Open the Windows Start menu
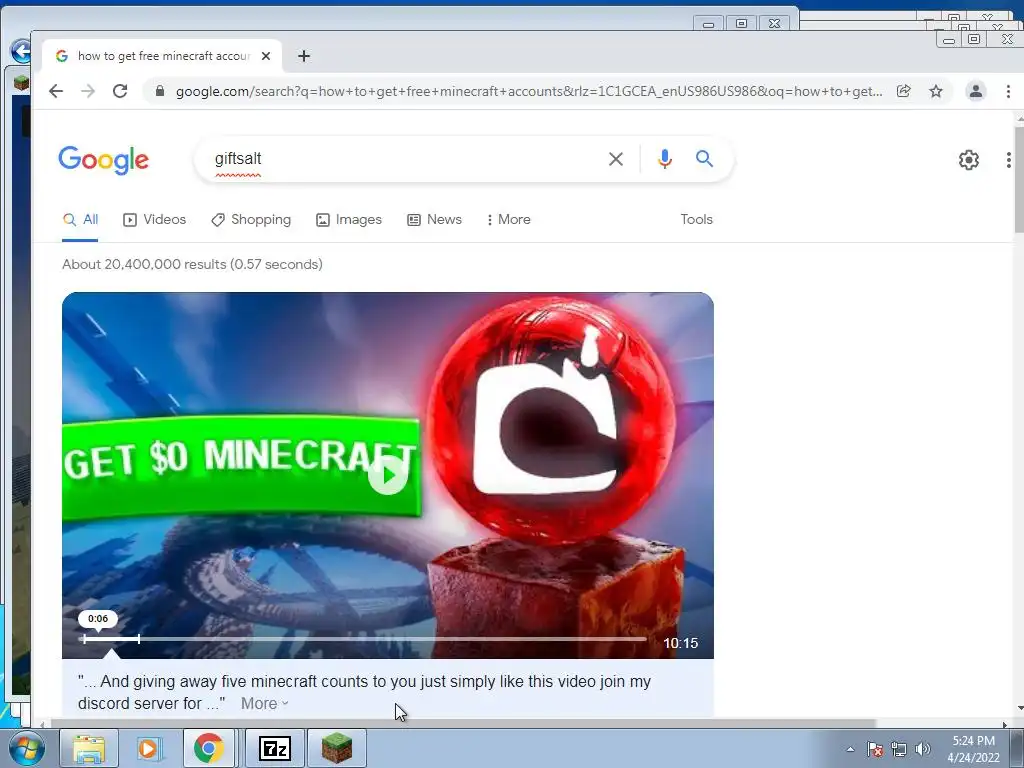Screen dimensions: 1024x768 [26, 748]
